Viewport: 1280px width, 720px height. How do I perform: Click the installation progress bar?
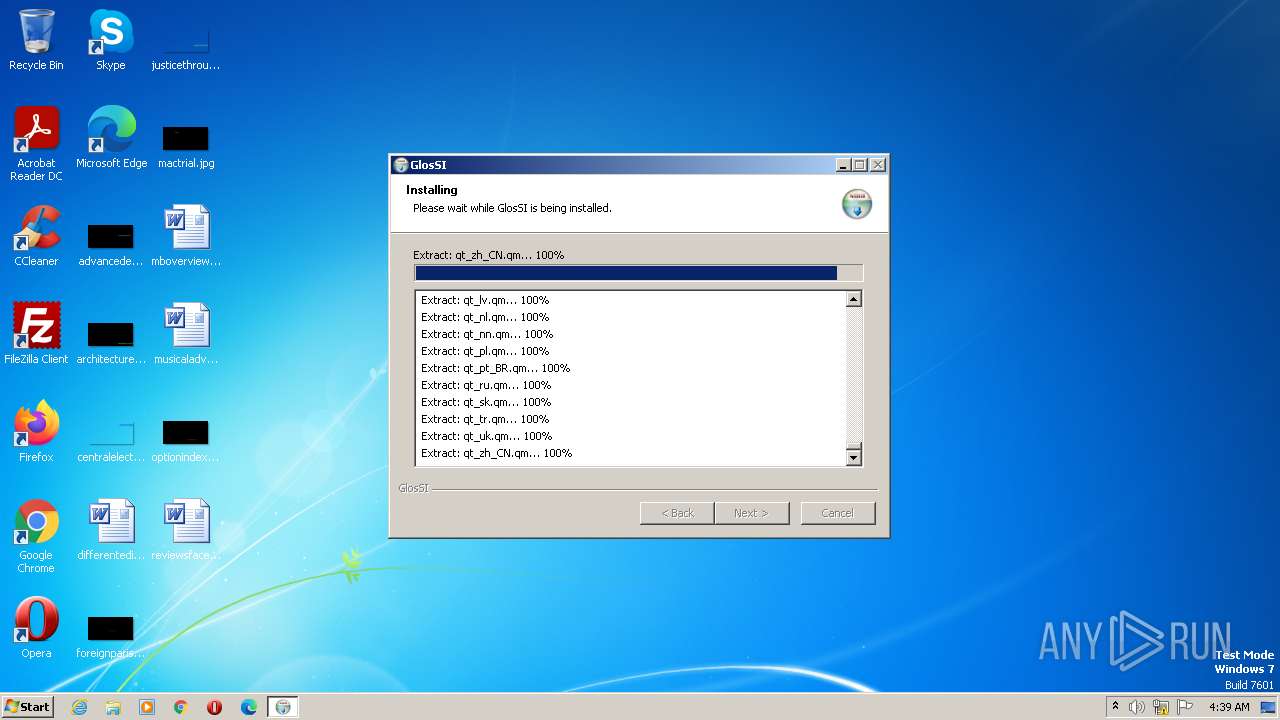coord(638,273)
